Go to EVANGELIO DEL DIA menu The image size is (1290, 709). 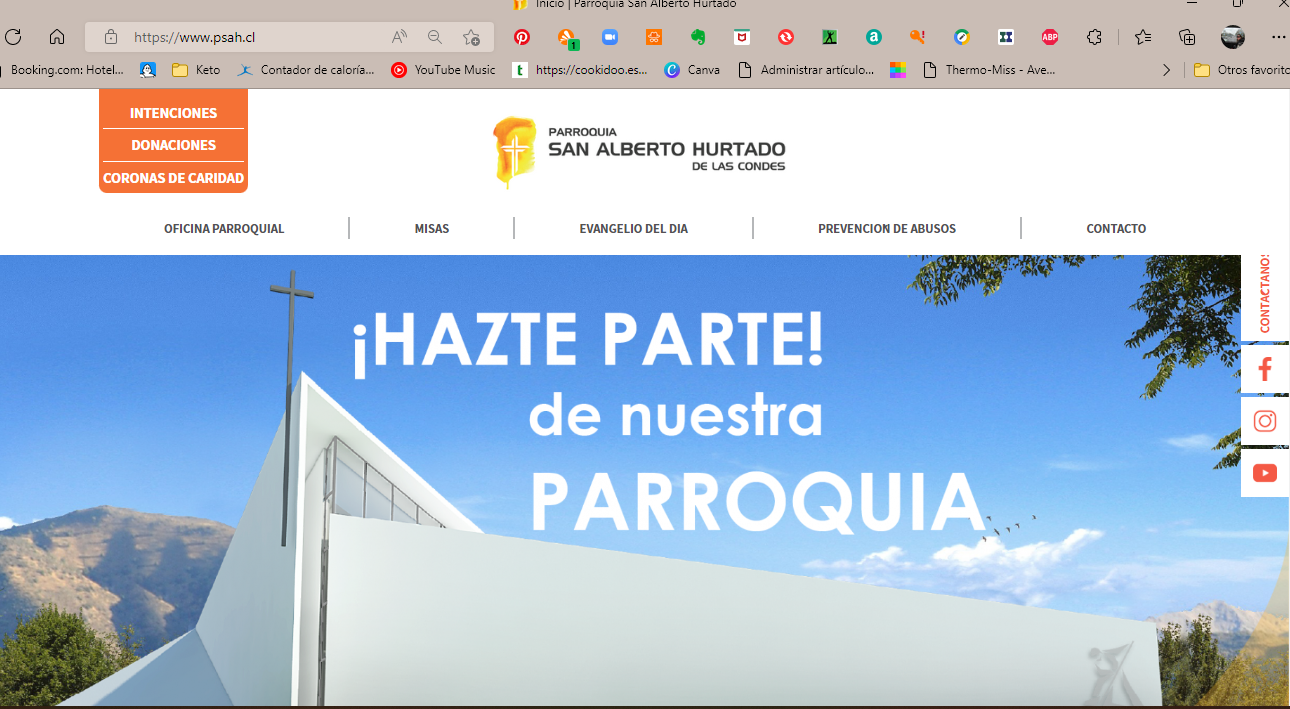[x=633, y=229]
